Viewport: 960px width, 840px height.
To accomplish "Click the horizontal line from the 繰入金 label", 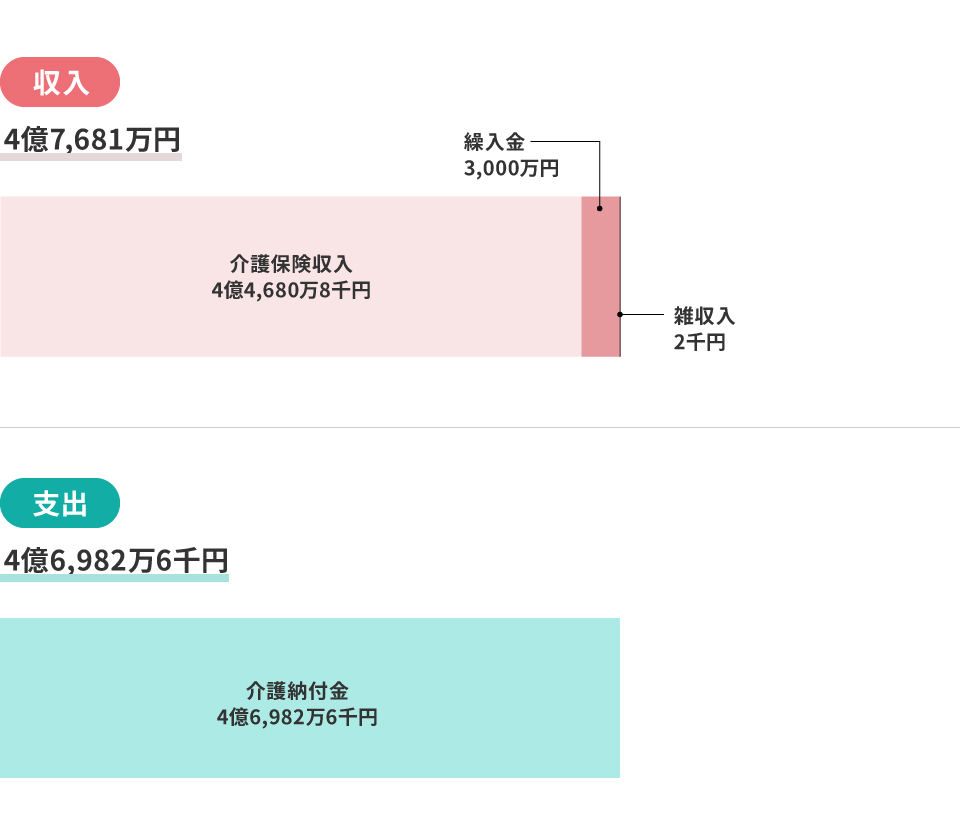I will 565,142.
